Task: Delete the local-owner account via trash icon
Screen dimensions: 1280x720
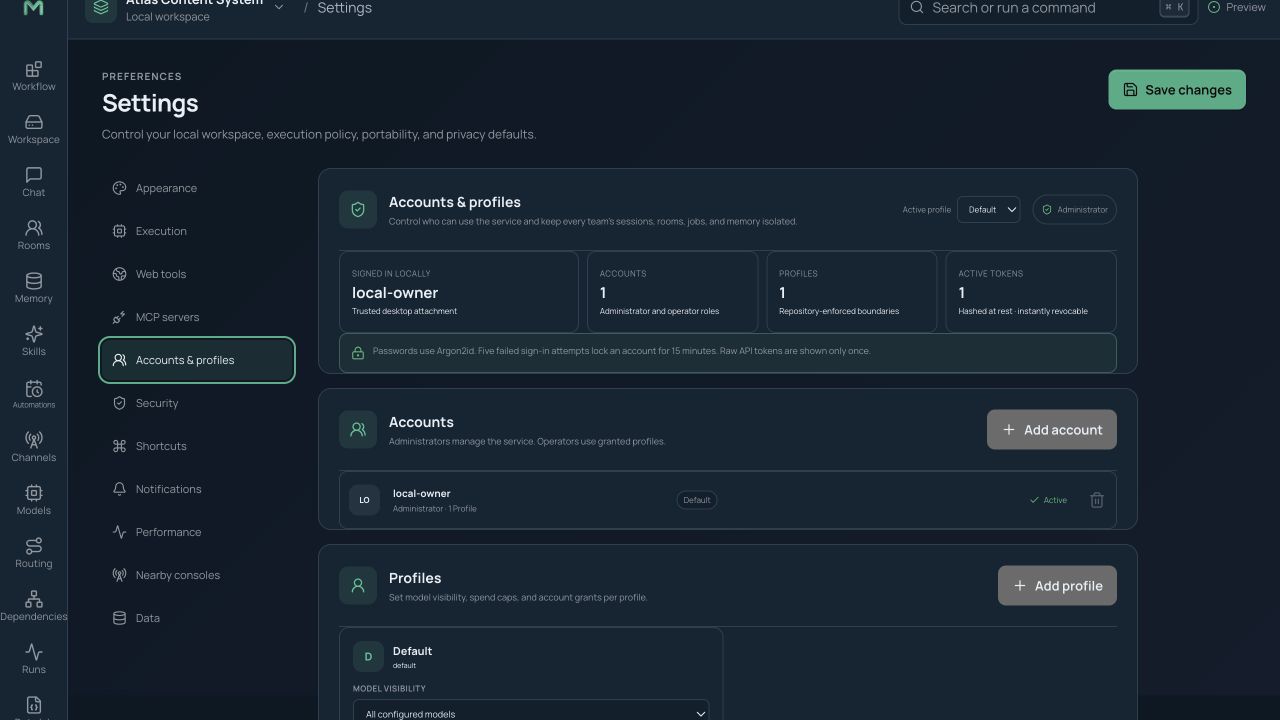Action: coord(1096,500)
